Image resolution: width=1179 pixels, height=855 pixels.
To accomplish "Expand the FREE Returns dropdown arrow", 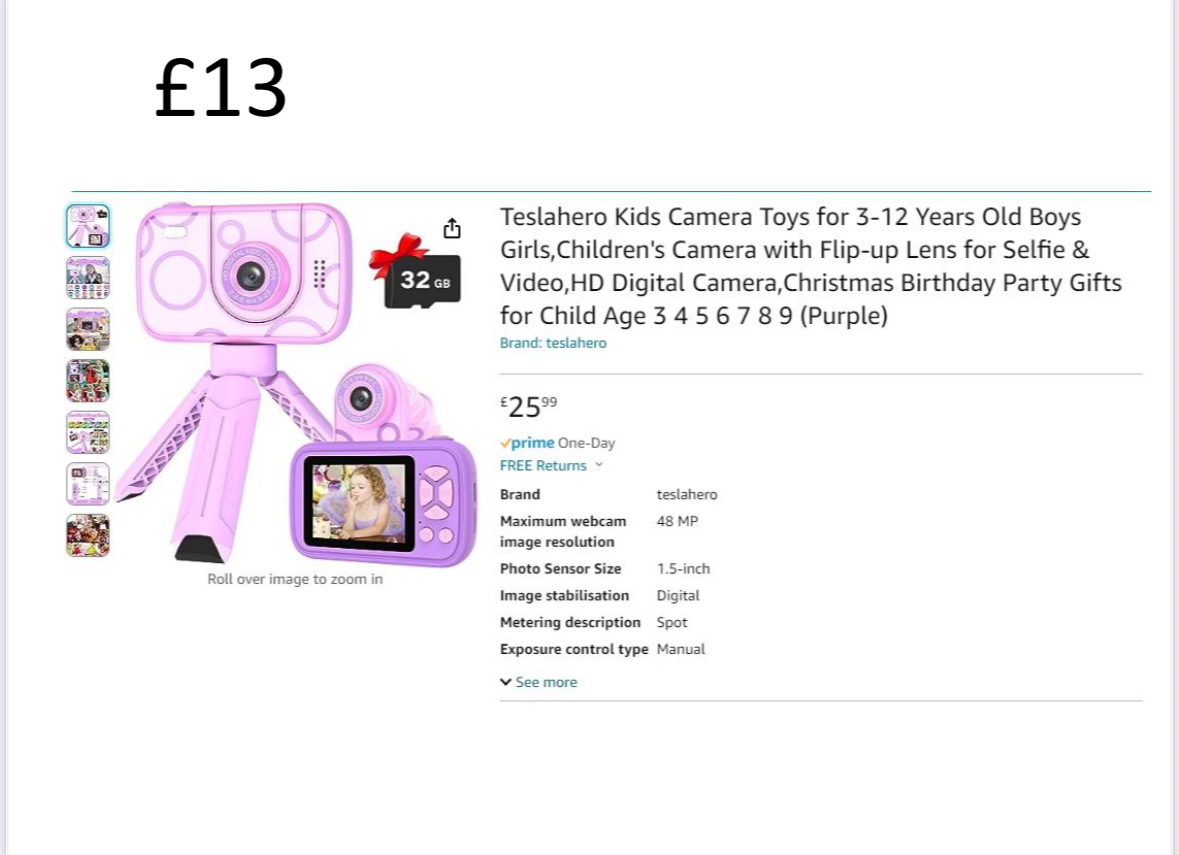I will pyautogui.click(x=599, y=465).
